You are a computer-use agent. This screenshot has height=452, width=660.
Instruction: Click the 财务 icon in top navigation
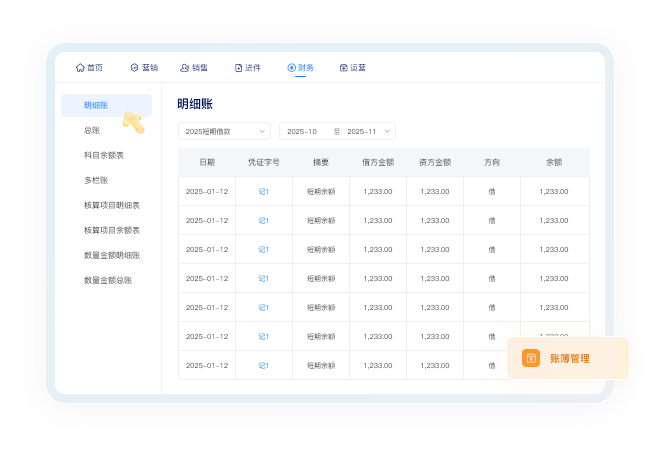pos(291,68)
